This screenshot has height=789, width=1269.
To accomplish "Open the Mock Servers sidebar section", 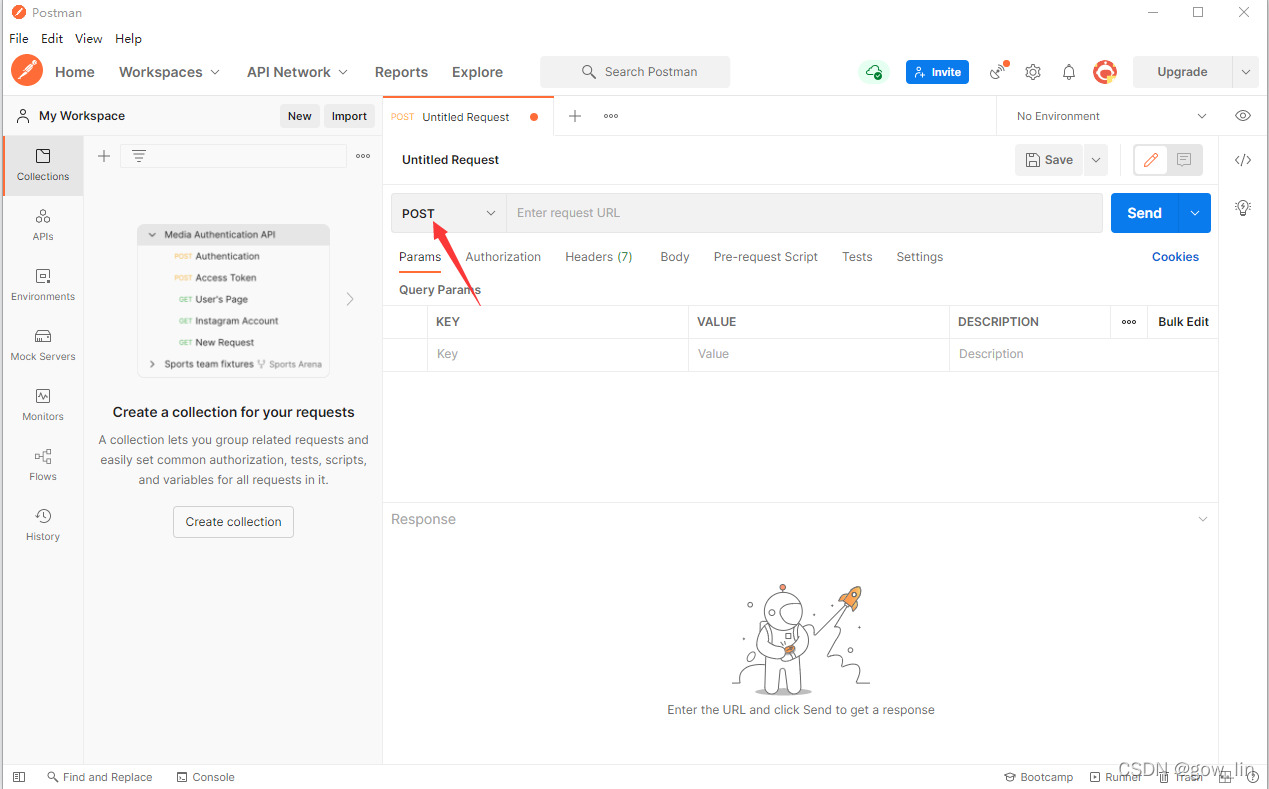I will (x=43, y=345).
